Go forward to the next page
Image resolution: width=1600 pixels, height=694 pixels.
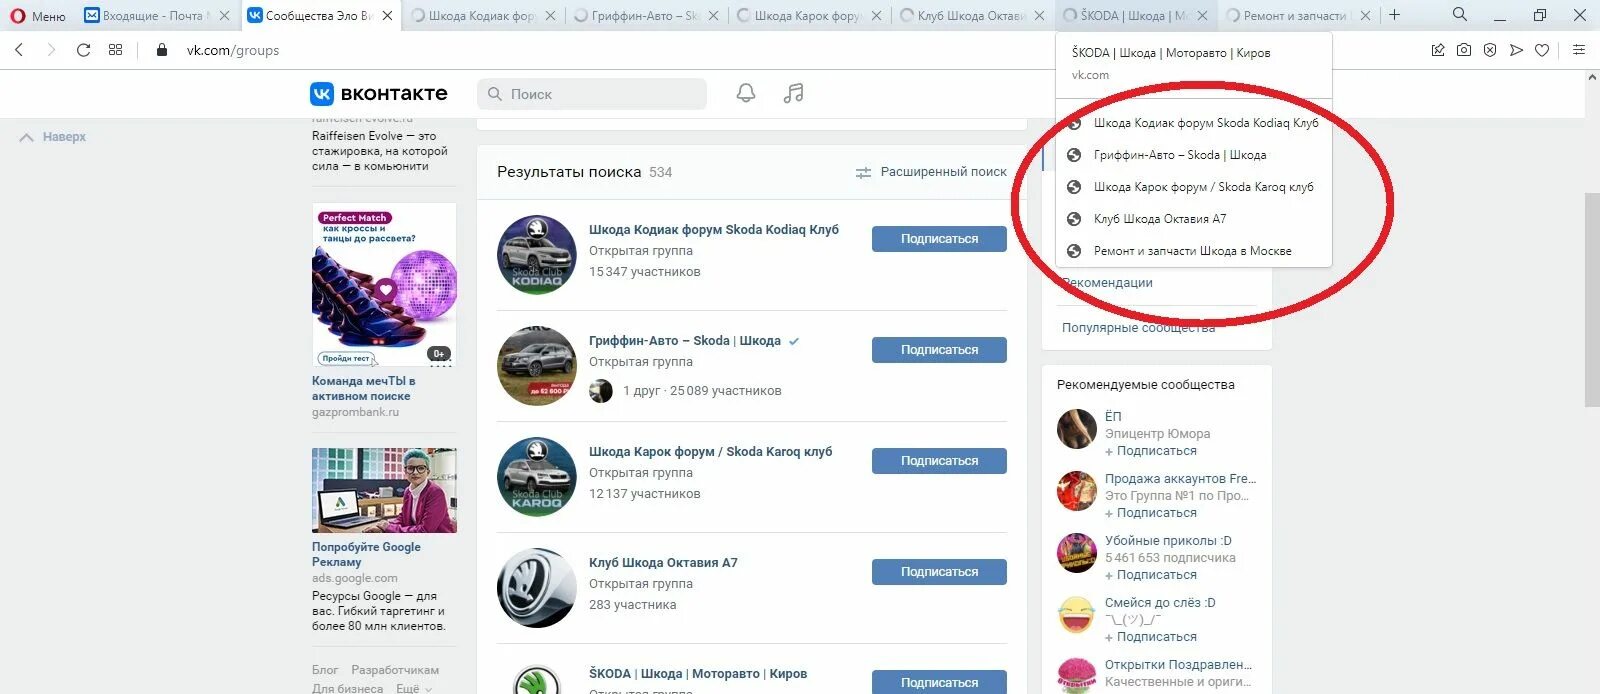(51, 50)
